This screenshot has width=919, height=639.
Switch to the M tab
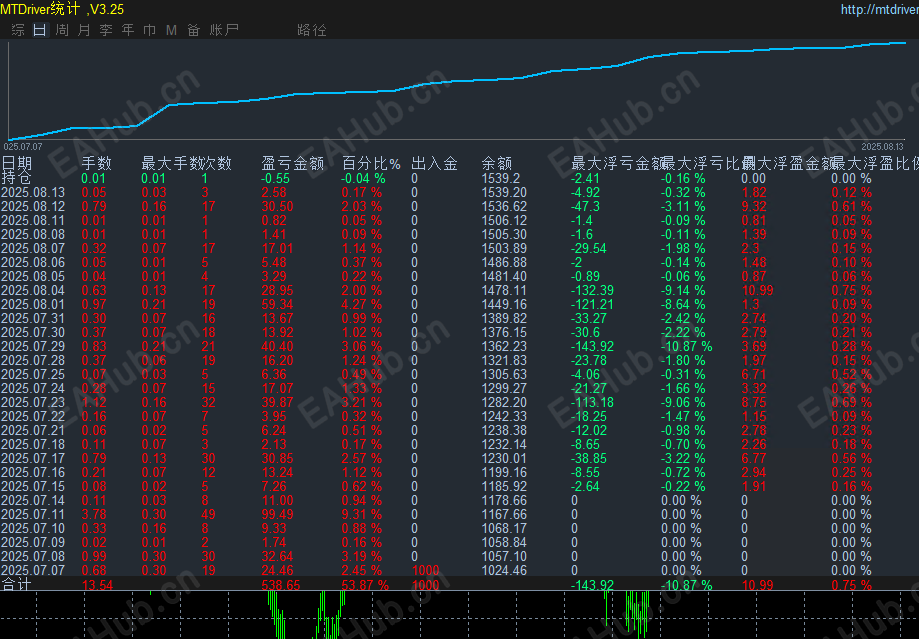pos(171,30)
